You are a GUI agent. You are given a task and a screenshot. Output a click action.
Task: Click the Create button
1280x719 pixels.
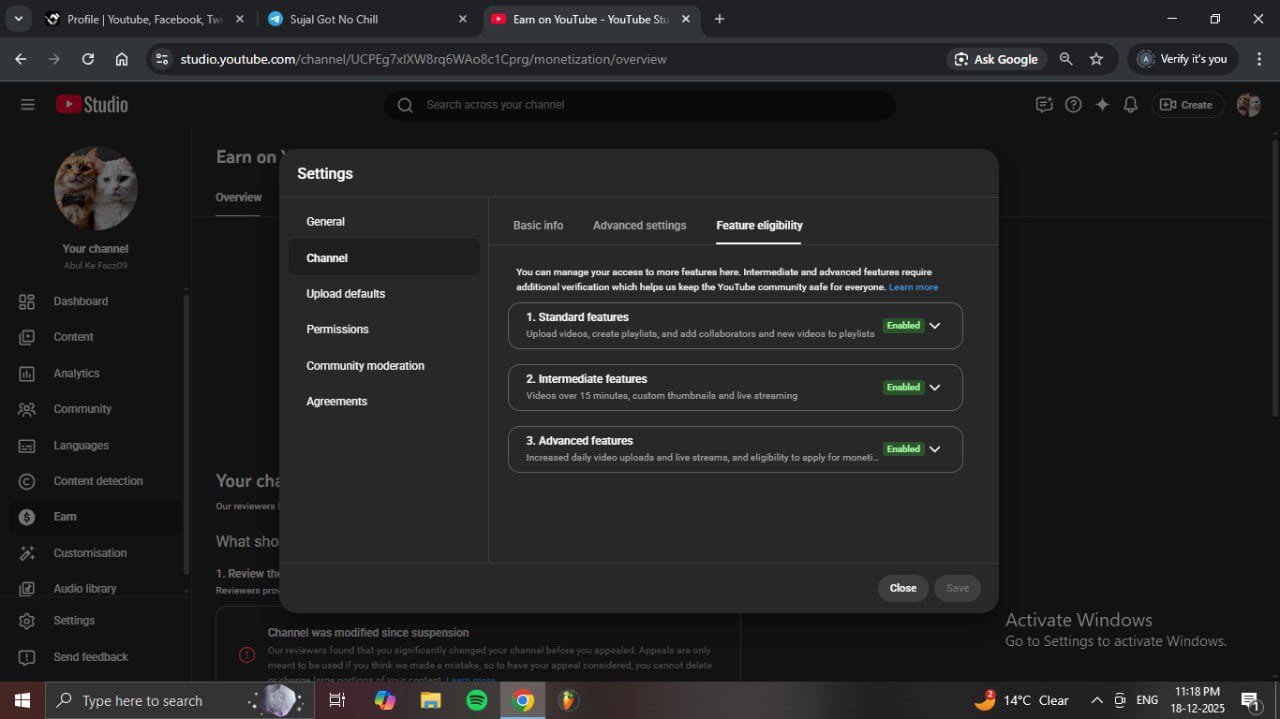tap(1187, 105)
